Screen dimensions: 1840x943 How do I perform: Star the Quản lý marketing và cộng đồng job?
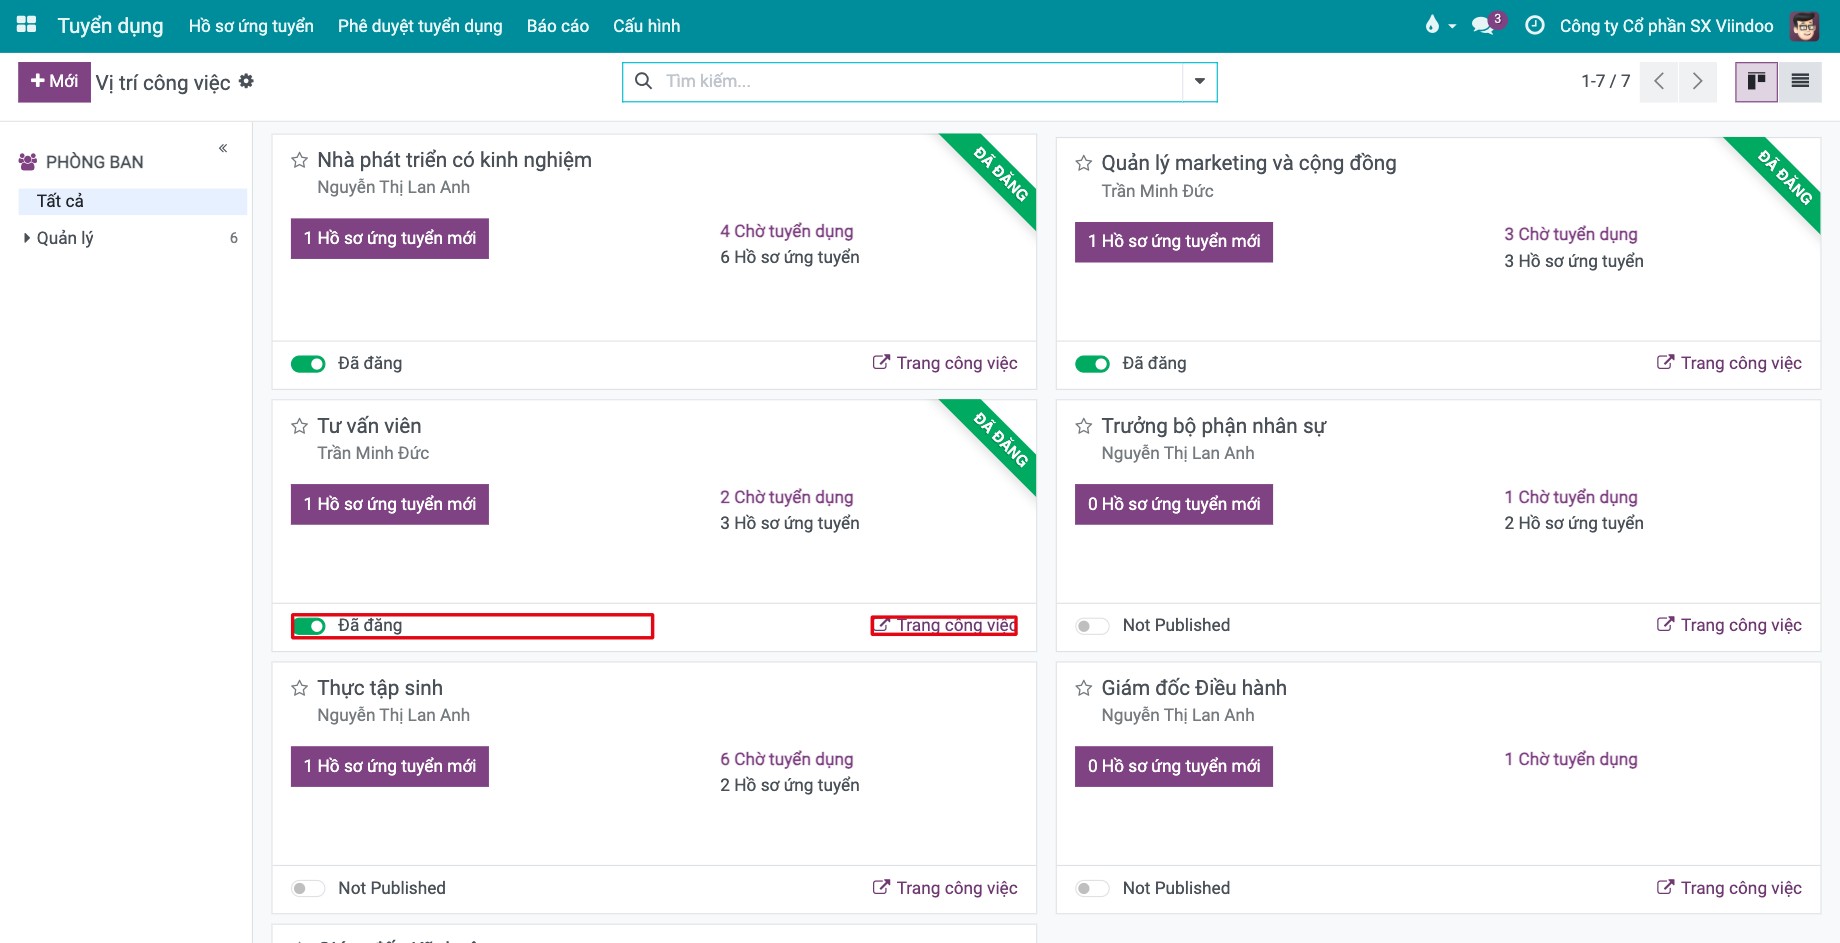(x=1083, y=163)
